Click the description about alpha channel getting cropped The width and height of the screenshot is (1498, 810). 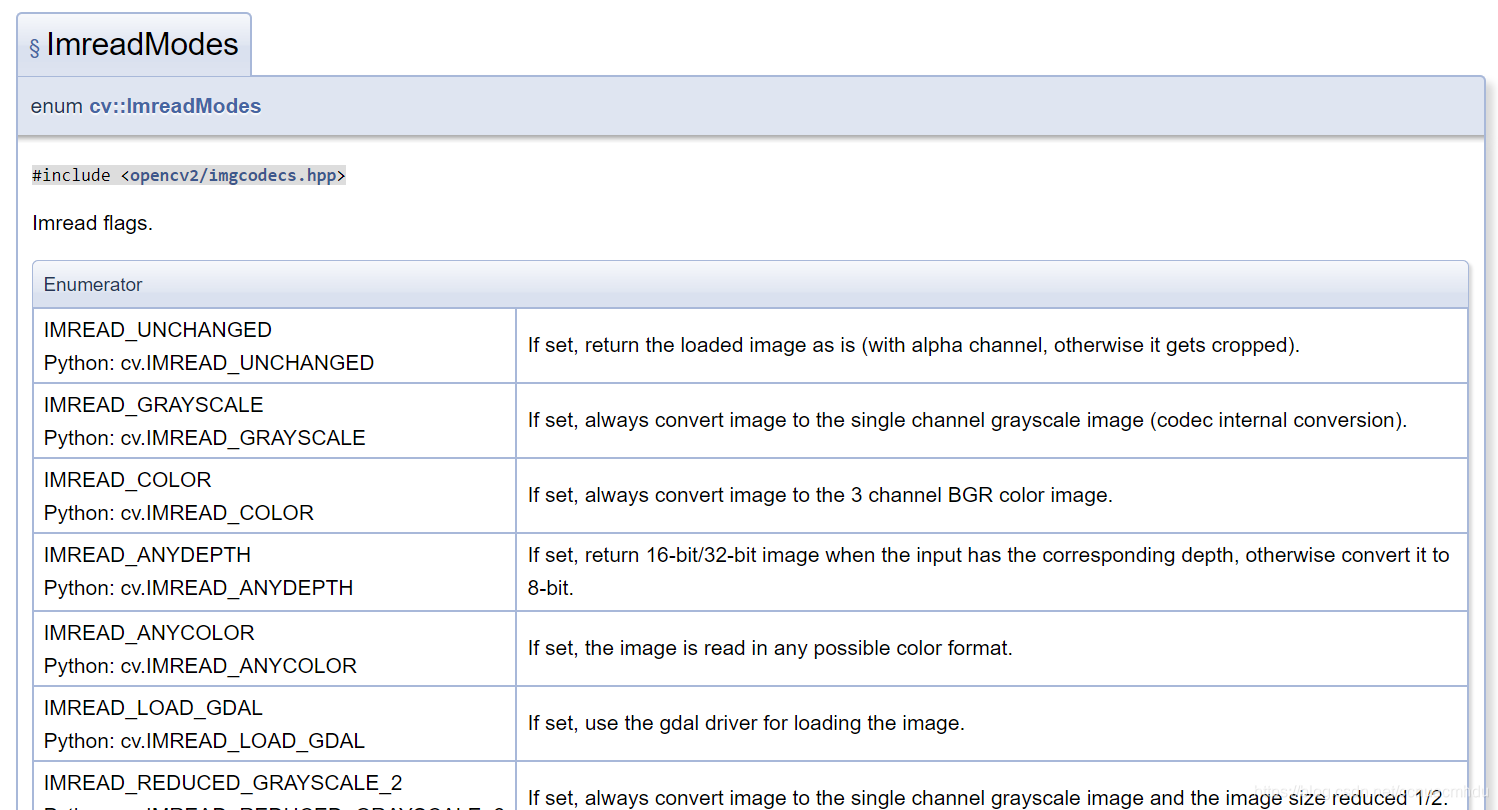[914, 345]
